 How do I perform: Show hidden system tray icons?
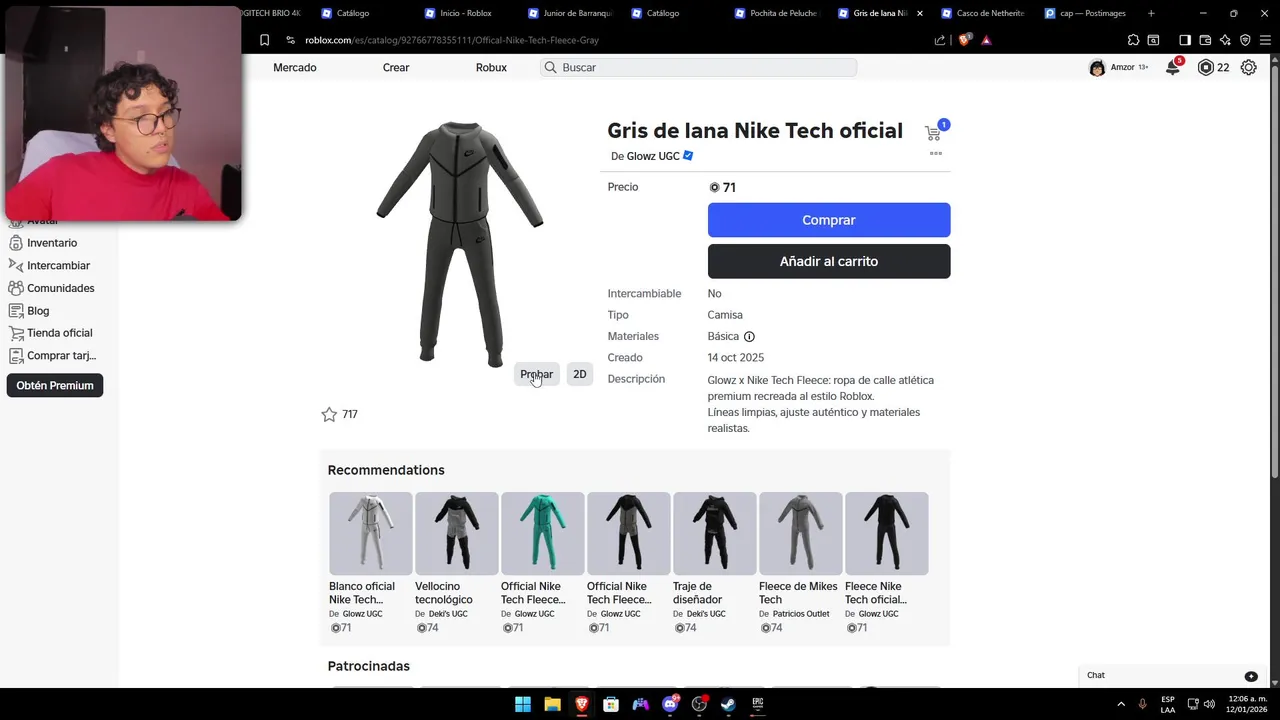click(1121, 704)
